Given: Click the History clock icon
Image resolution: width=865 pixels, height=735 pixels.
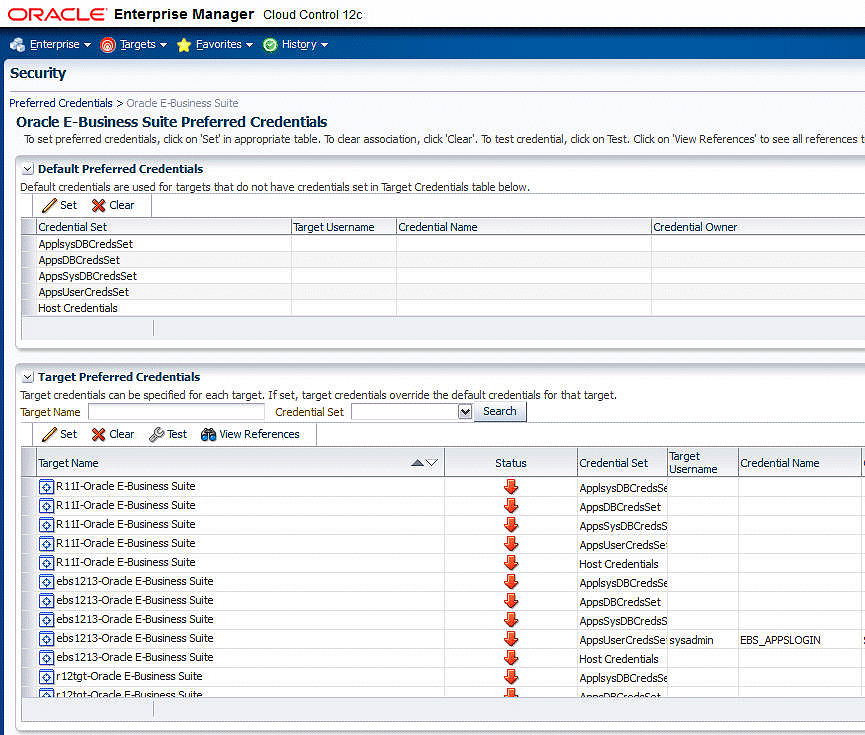Looking at the screenshot, I should click(270, 45).
